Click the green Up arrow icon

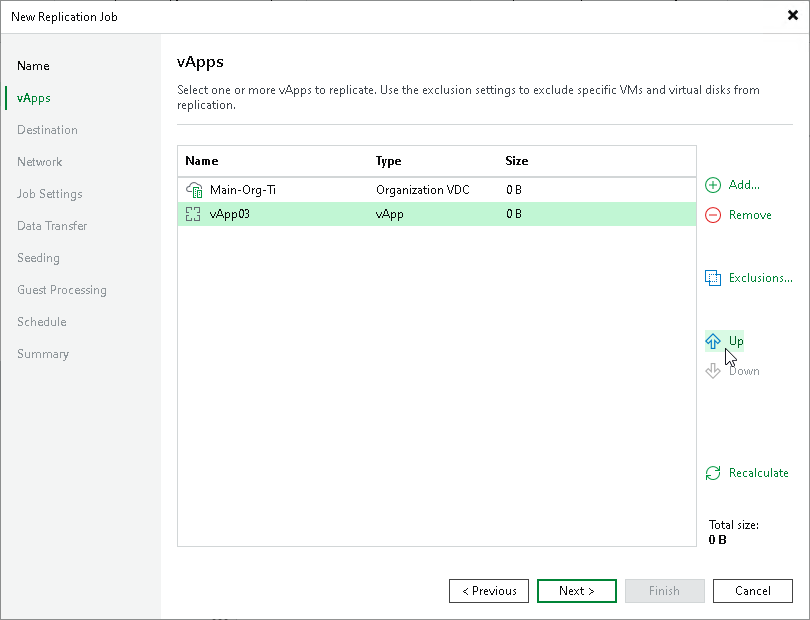[x=713, y=341]
